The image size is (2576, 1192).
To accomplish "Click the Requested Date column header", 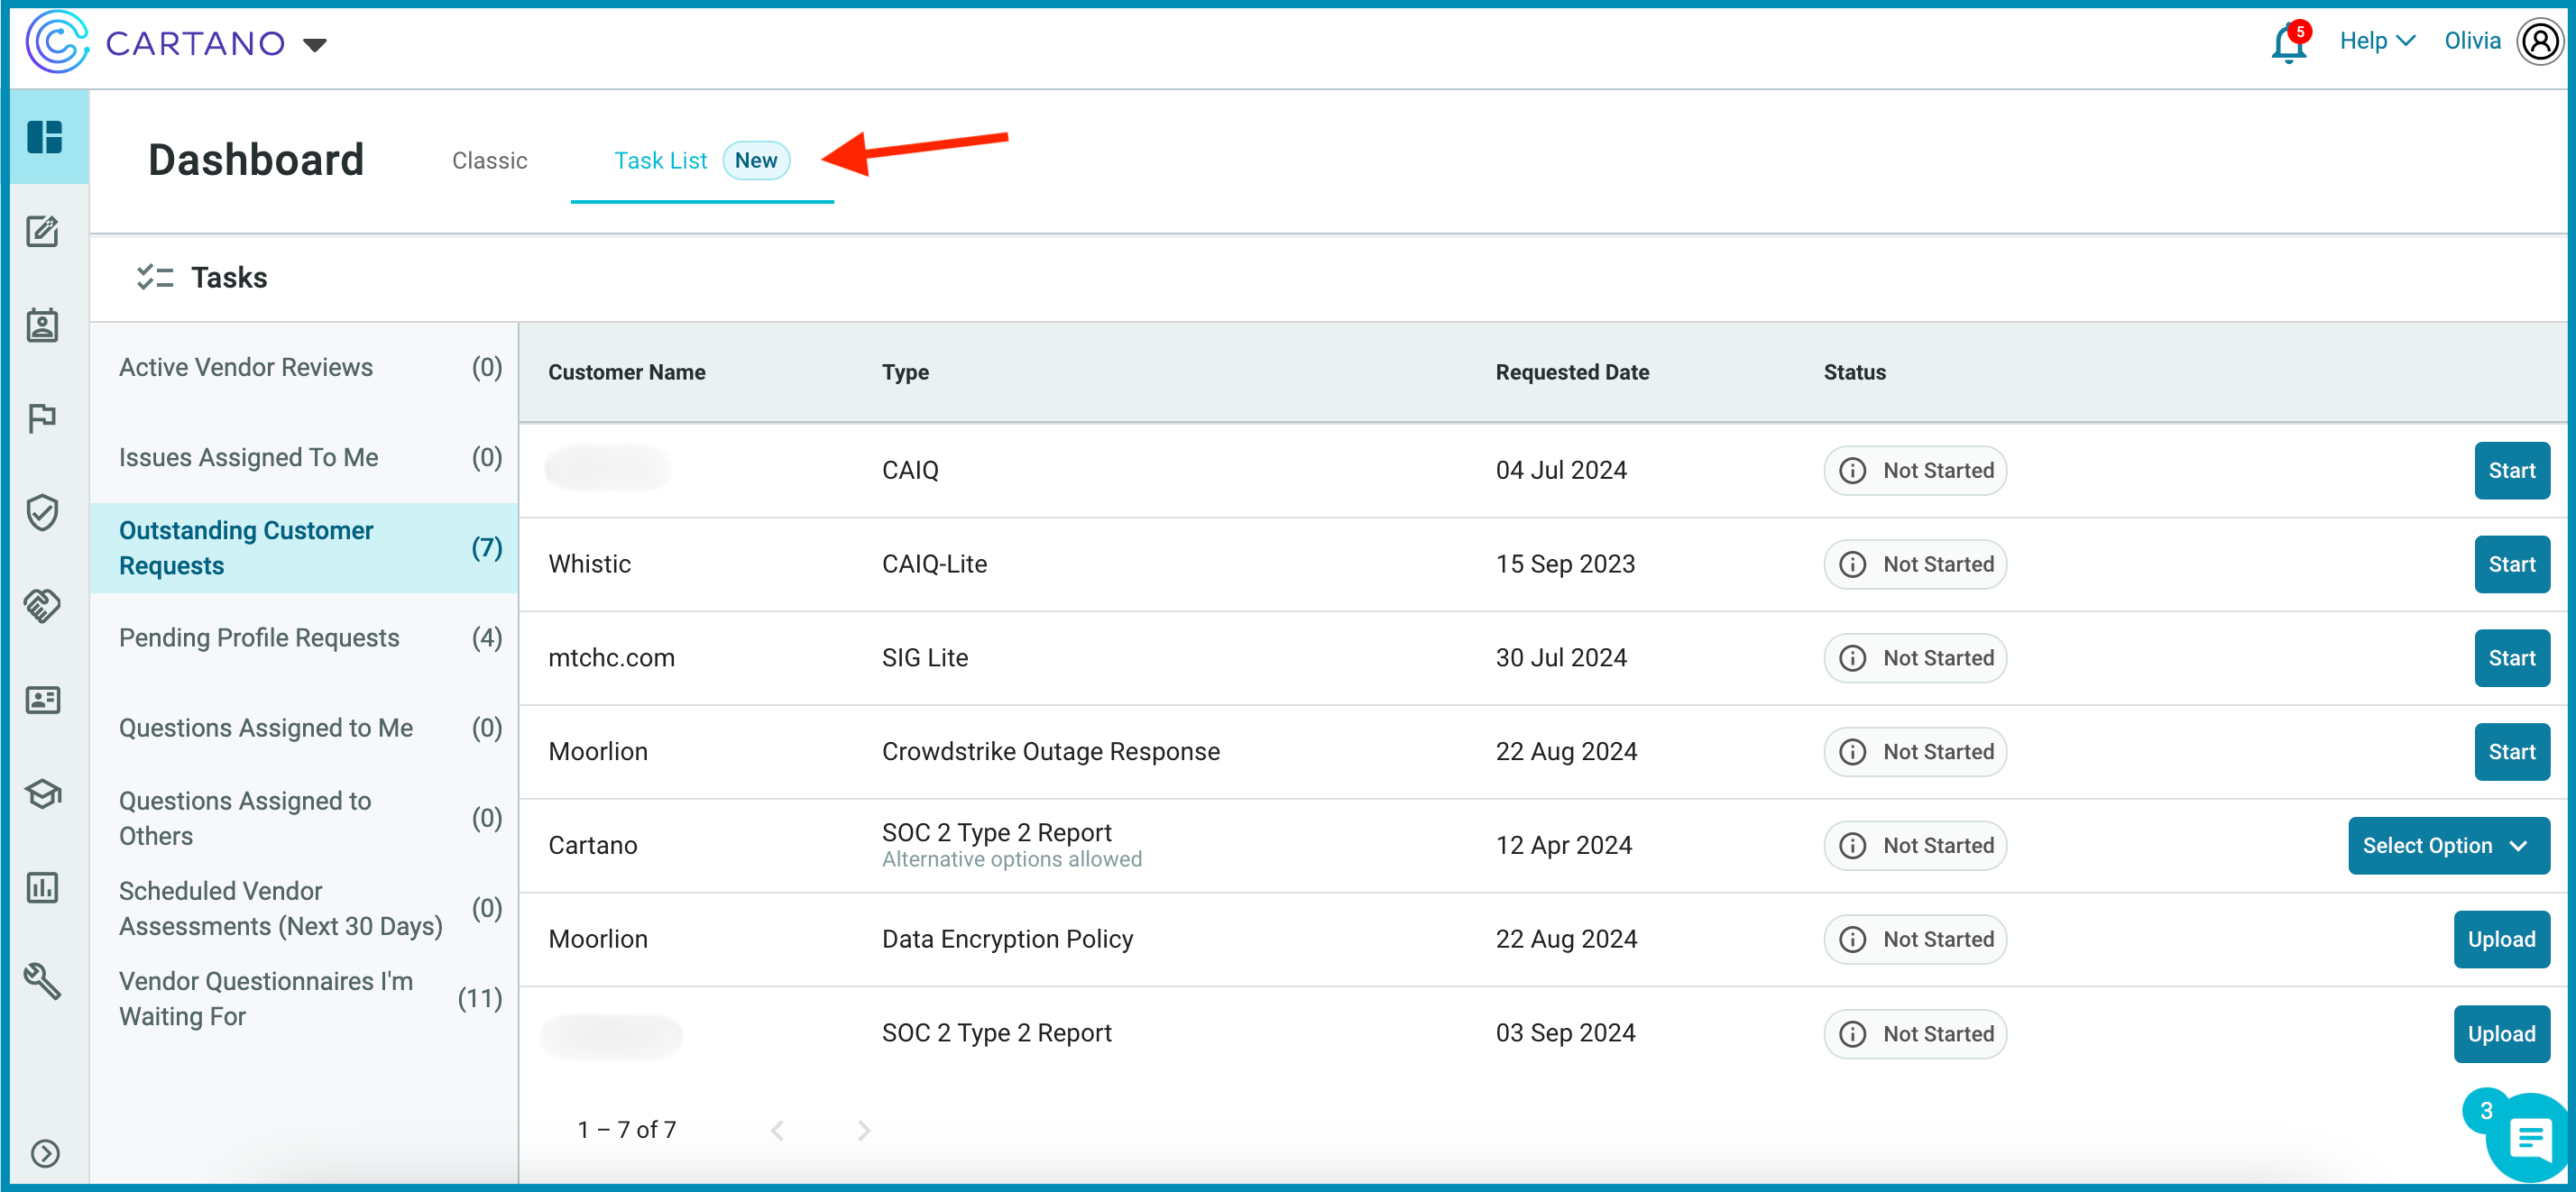I will coord(1572,372).
